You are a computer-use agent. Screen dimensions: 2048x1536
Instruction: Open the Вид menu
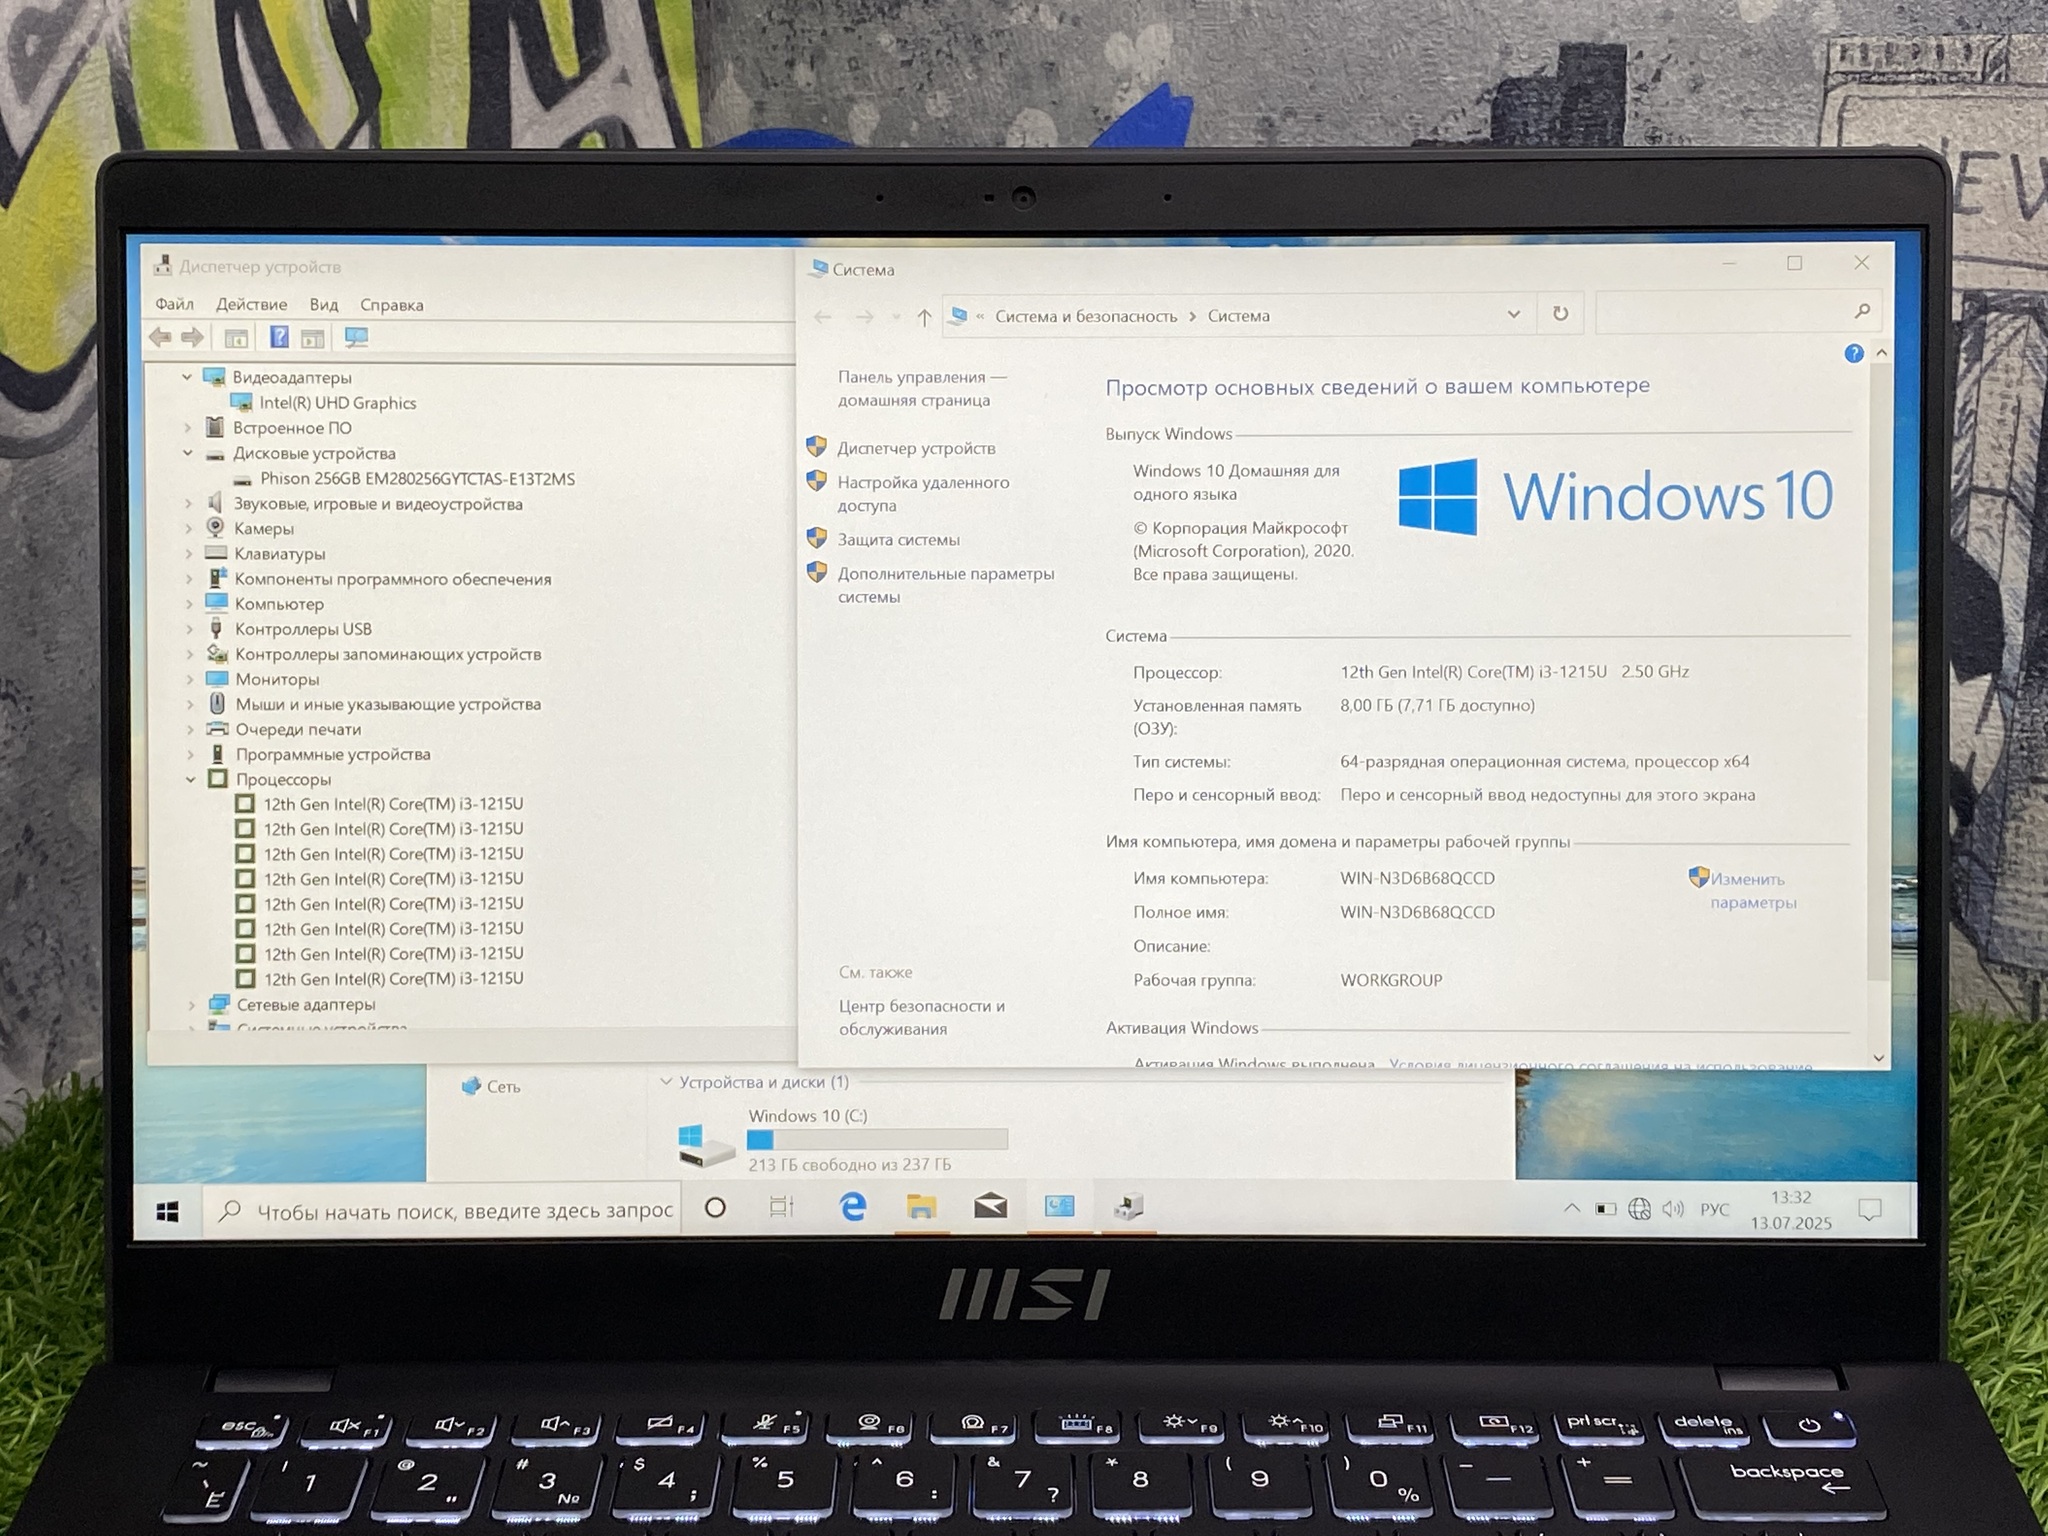(x=323, y=304)
